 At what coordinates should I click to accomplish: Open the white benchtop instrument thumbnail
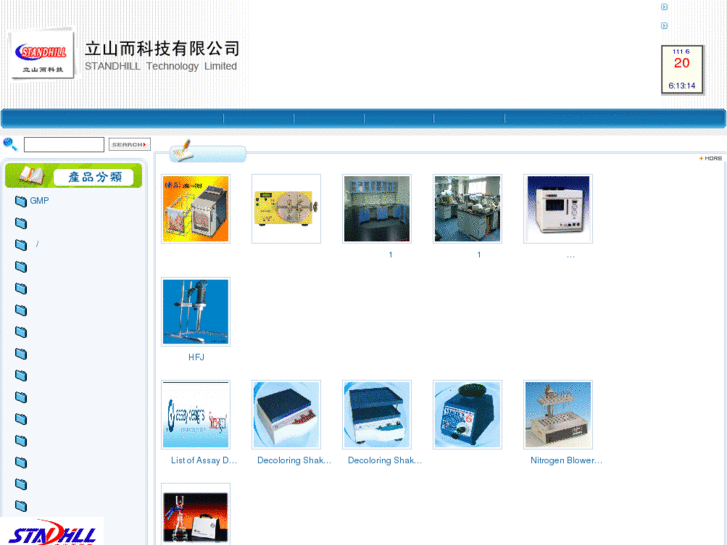pos(558,209)
